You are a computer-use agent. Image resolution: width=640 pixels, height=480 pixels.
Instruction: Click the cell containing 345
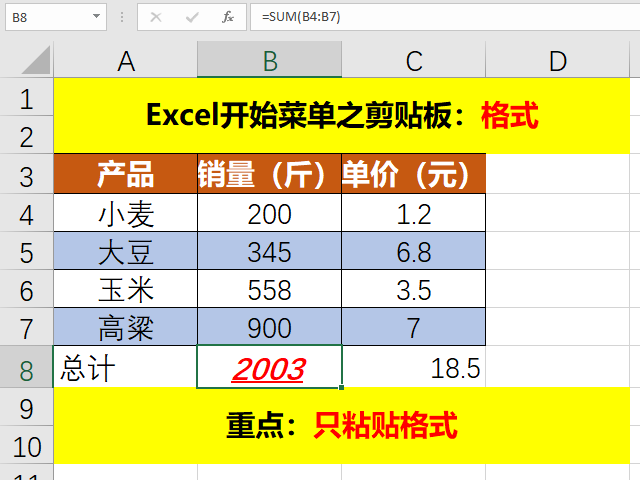pos(269,251)
